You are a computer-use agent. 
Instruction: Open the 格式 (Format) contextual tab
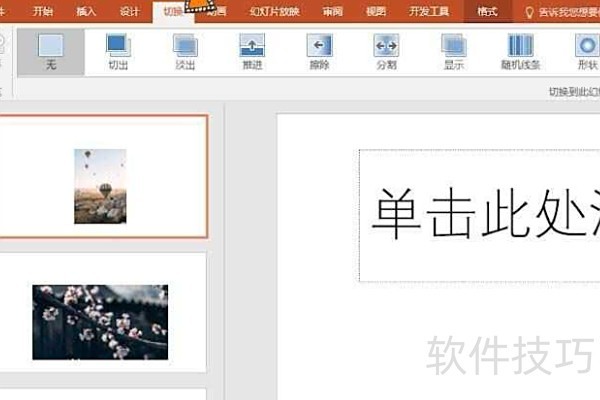pyautogui.click(x=488, y=11)
